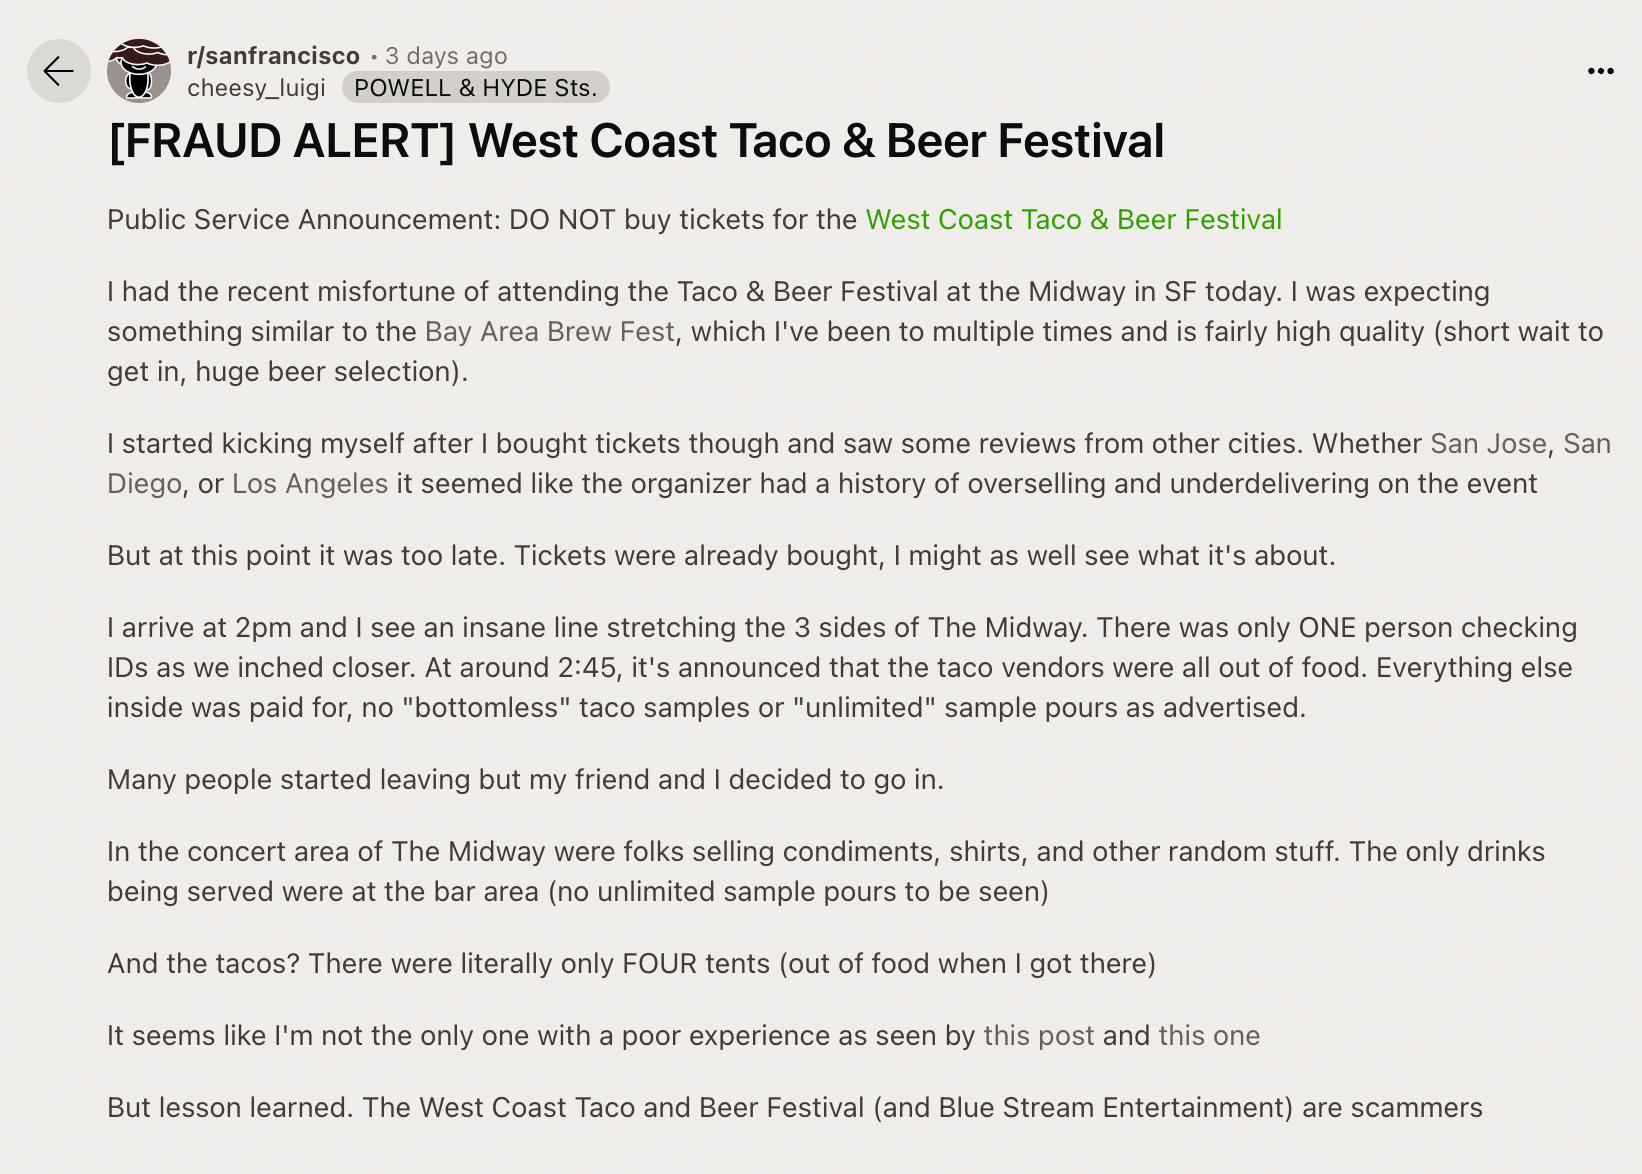The width and height of the screenshot is (1642, 1174).
Task: Click the FRAUD ALERT post title heading
Action: pyautogui.click(x=636, y=141)
